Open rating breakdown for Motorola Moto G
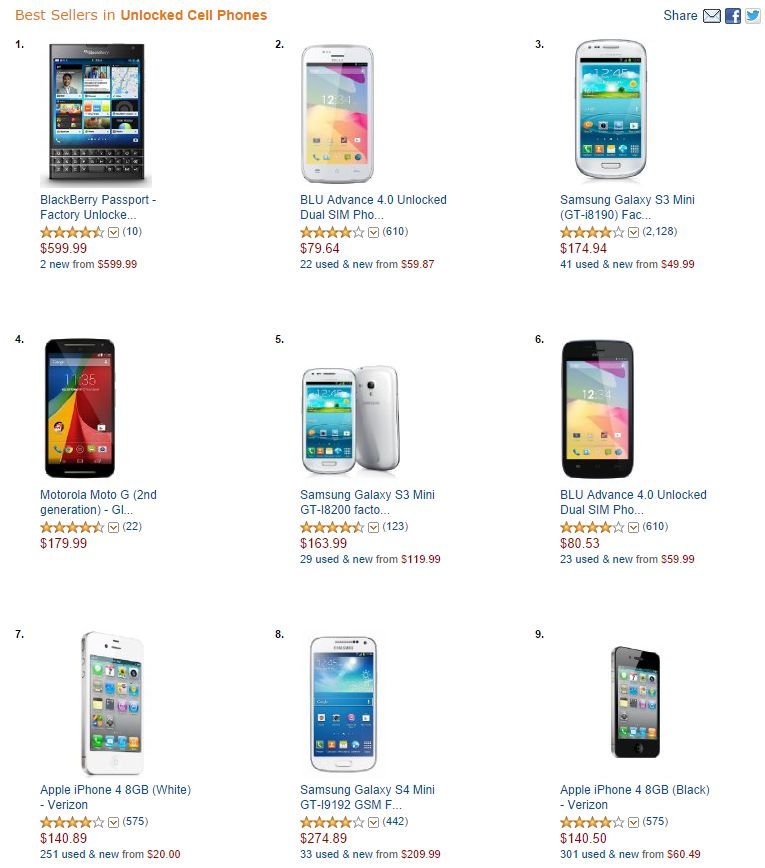The image size is (765, 868). point(113,527)
